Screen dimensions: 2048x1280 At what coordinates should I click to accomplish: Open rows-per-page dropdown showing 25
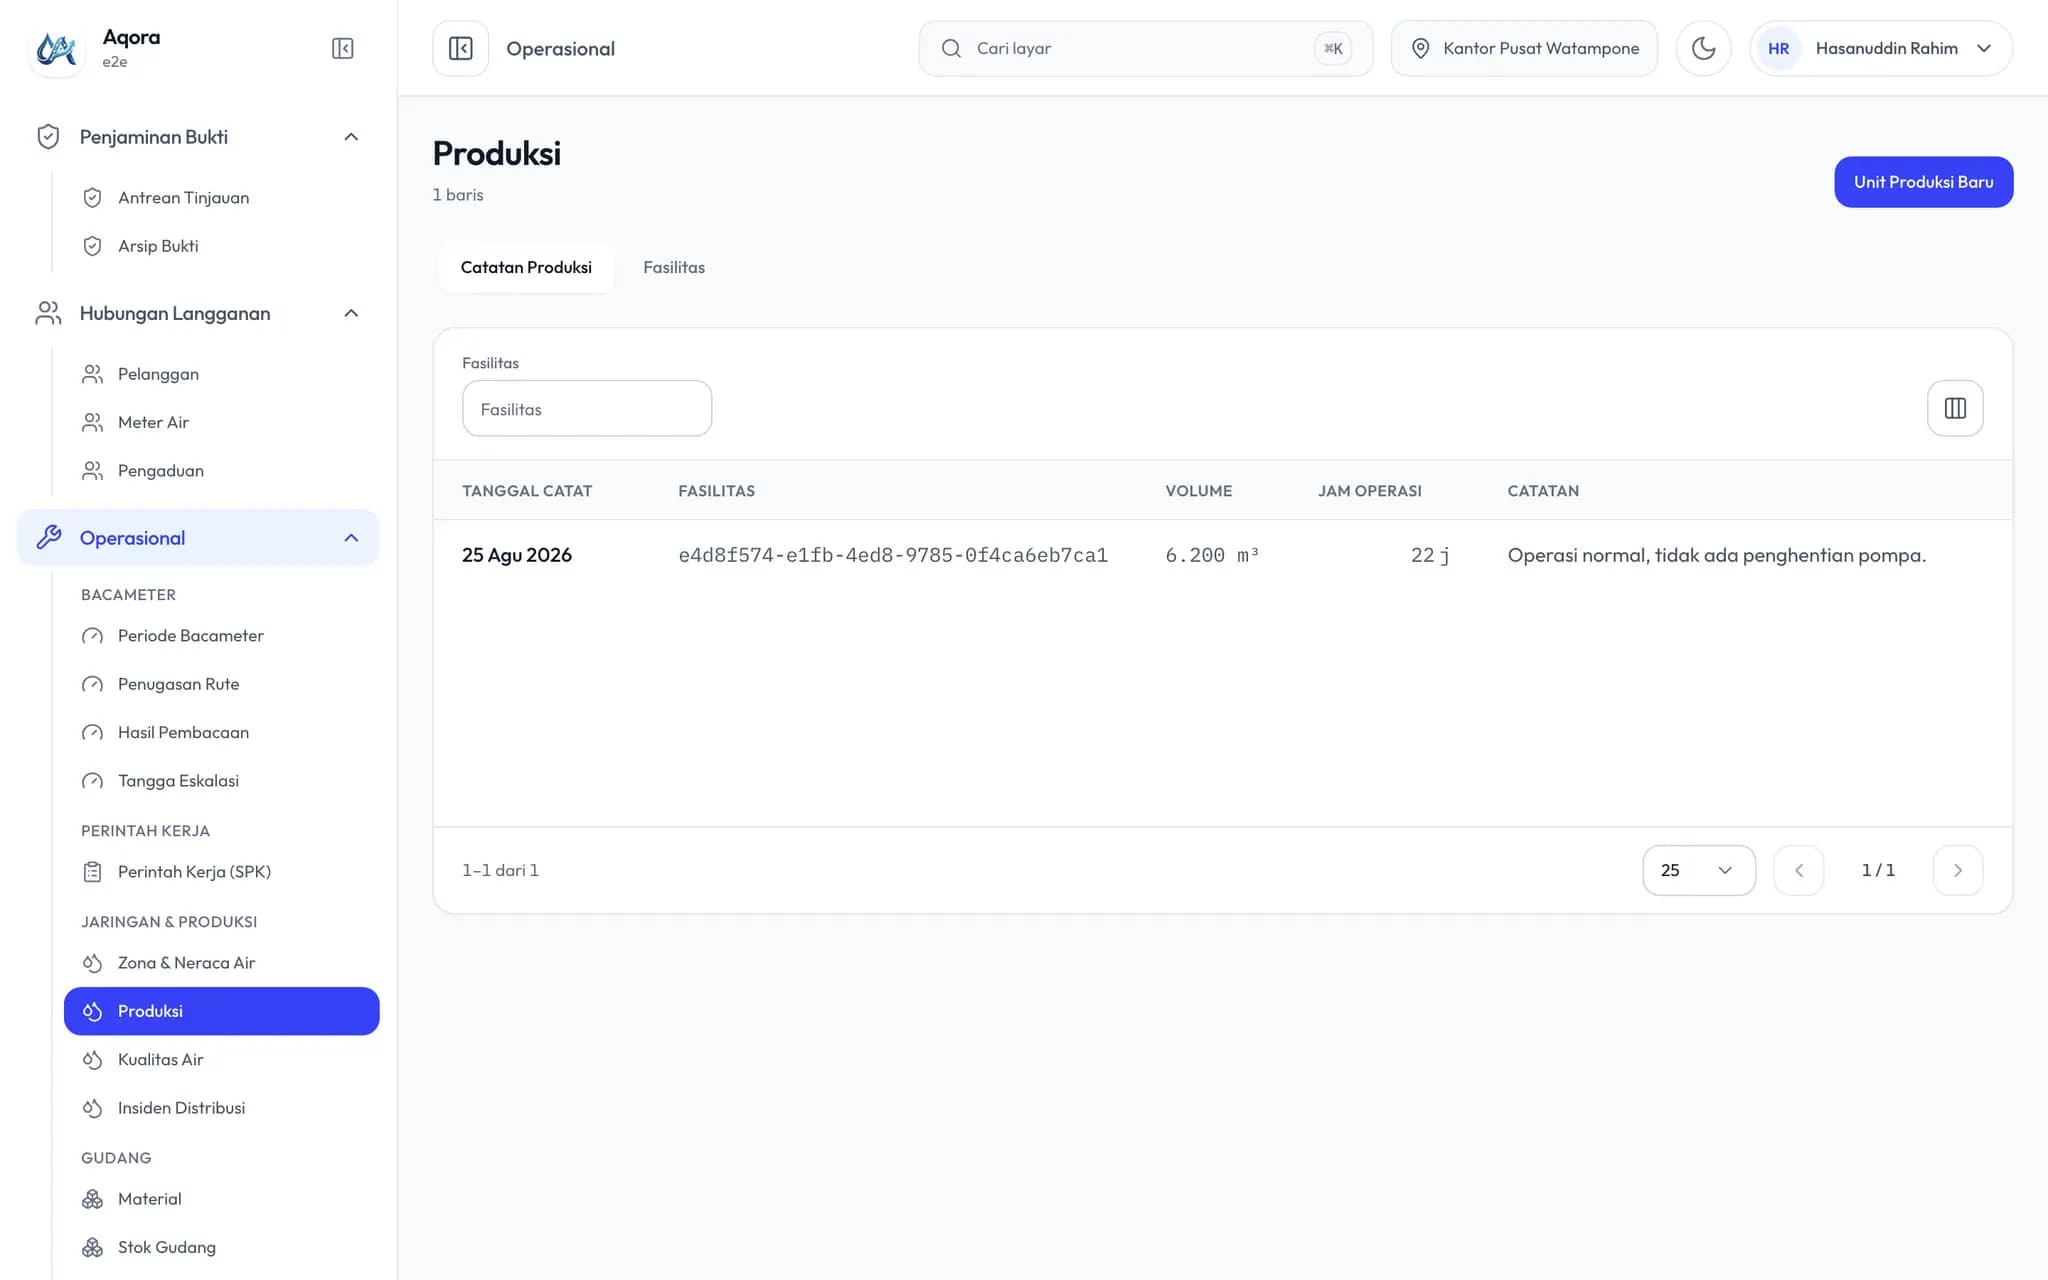(x=1699, y=870)
